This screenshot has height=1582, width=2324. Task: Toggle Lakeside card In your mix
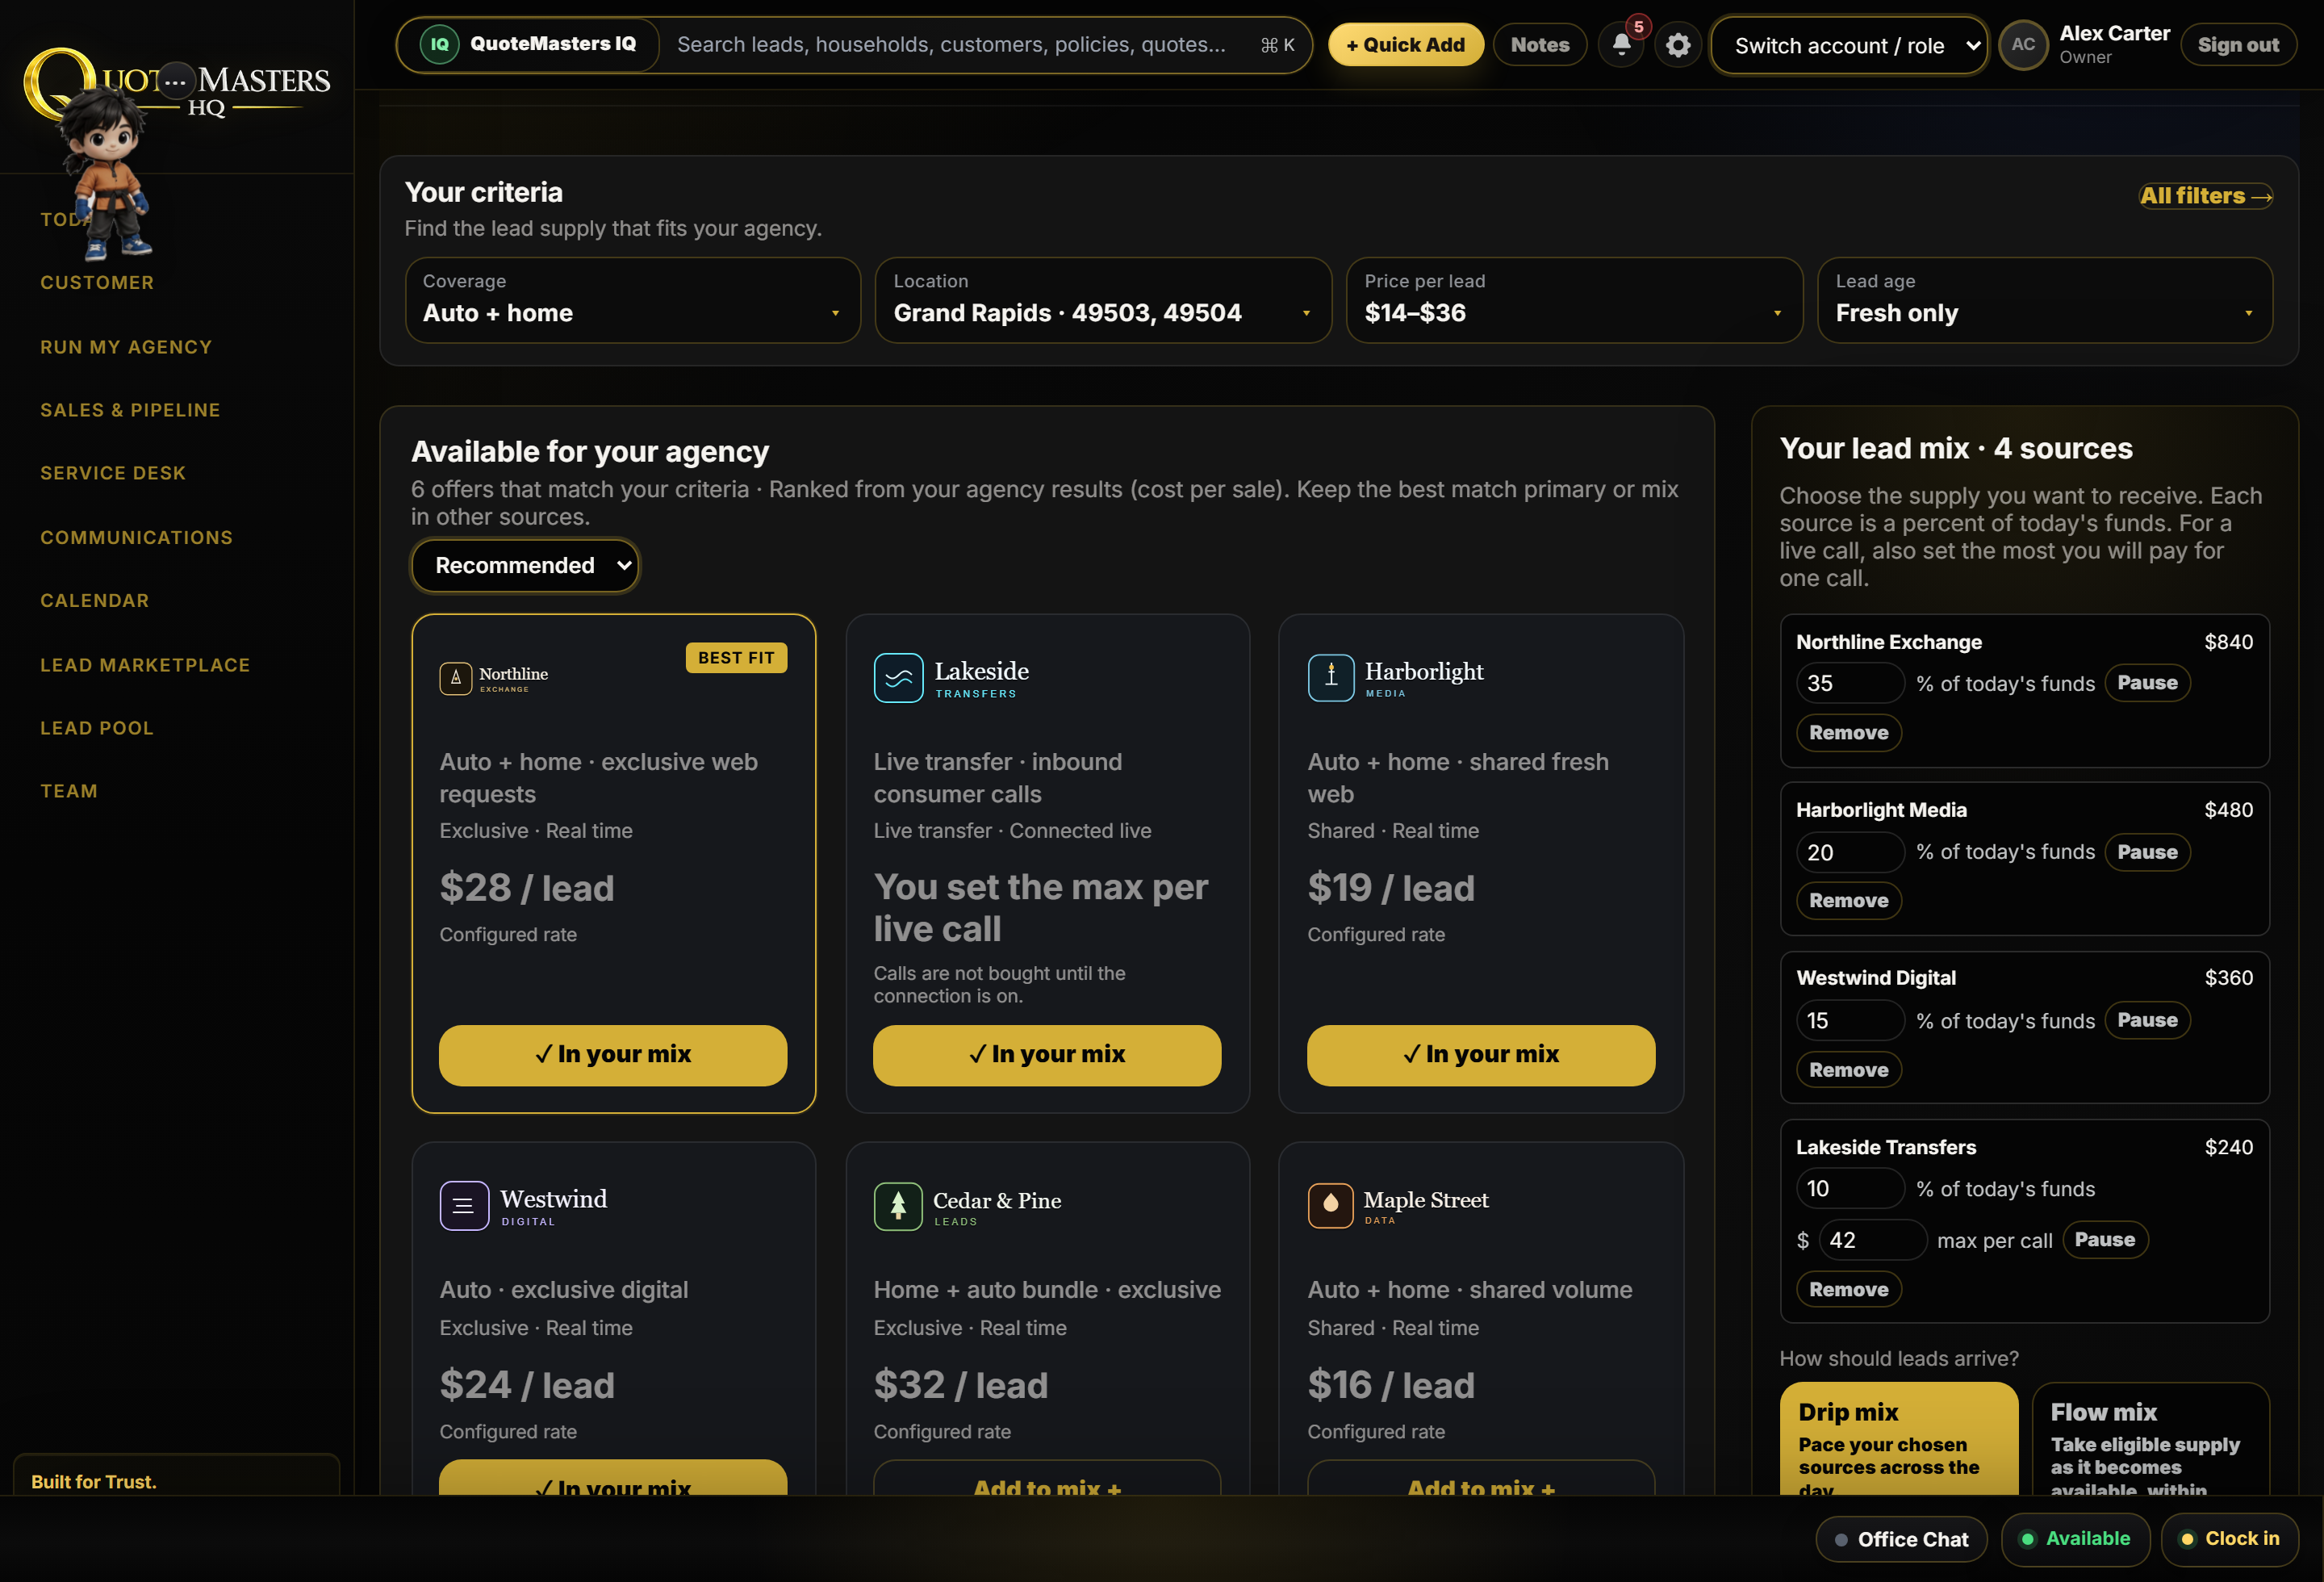[x=1047, y=1054]
